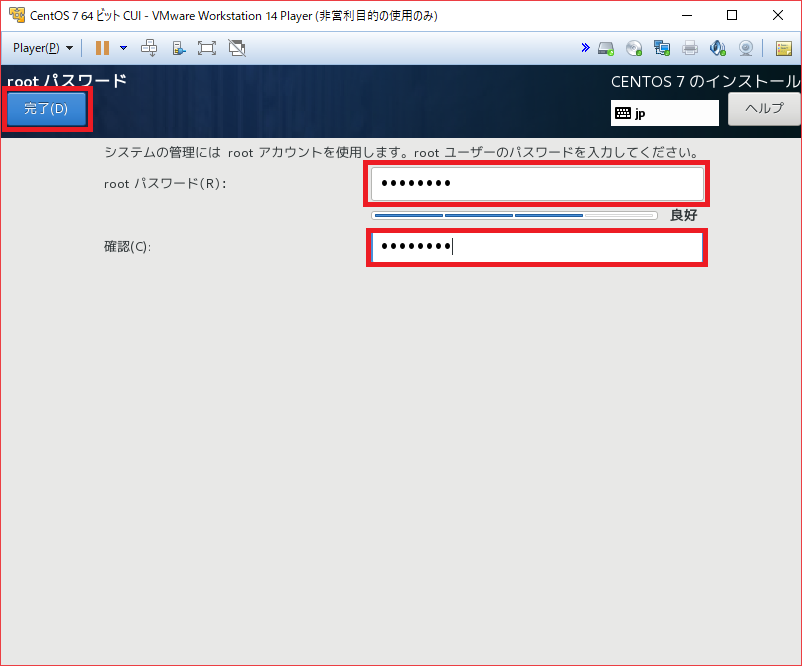Screen dimensions: 802x666
Task: Expand the power options dropdown arrow beside pause
Action: pos(123,48)
